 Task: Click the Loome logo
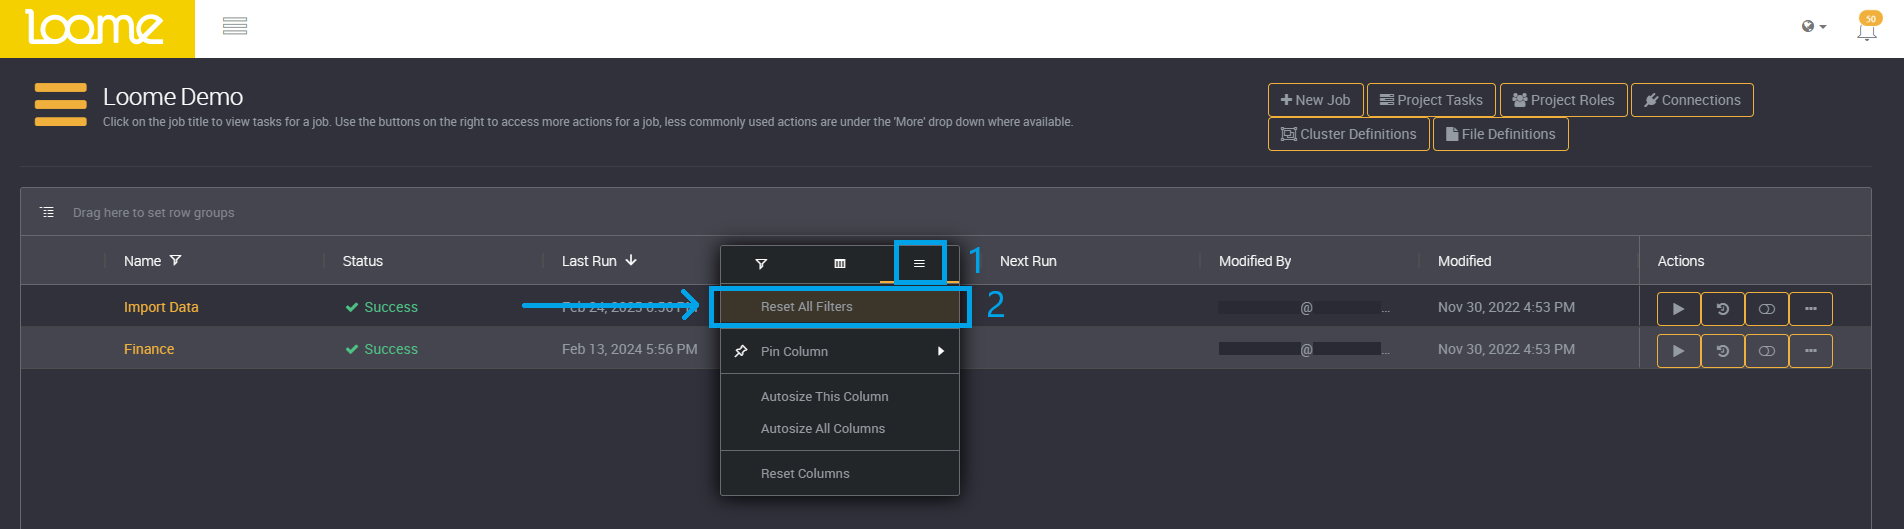click(96, 28)
